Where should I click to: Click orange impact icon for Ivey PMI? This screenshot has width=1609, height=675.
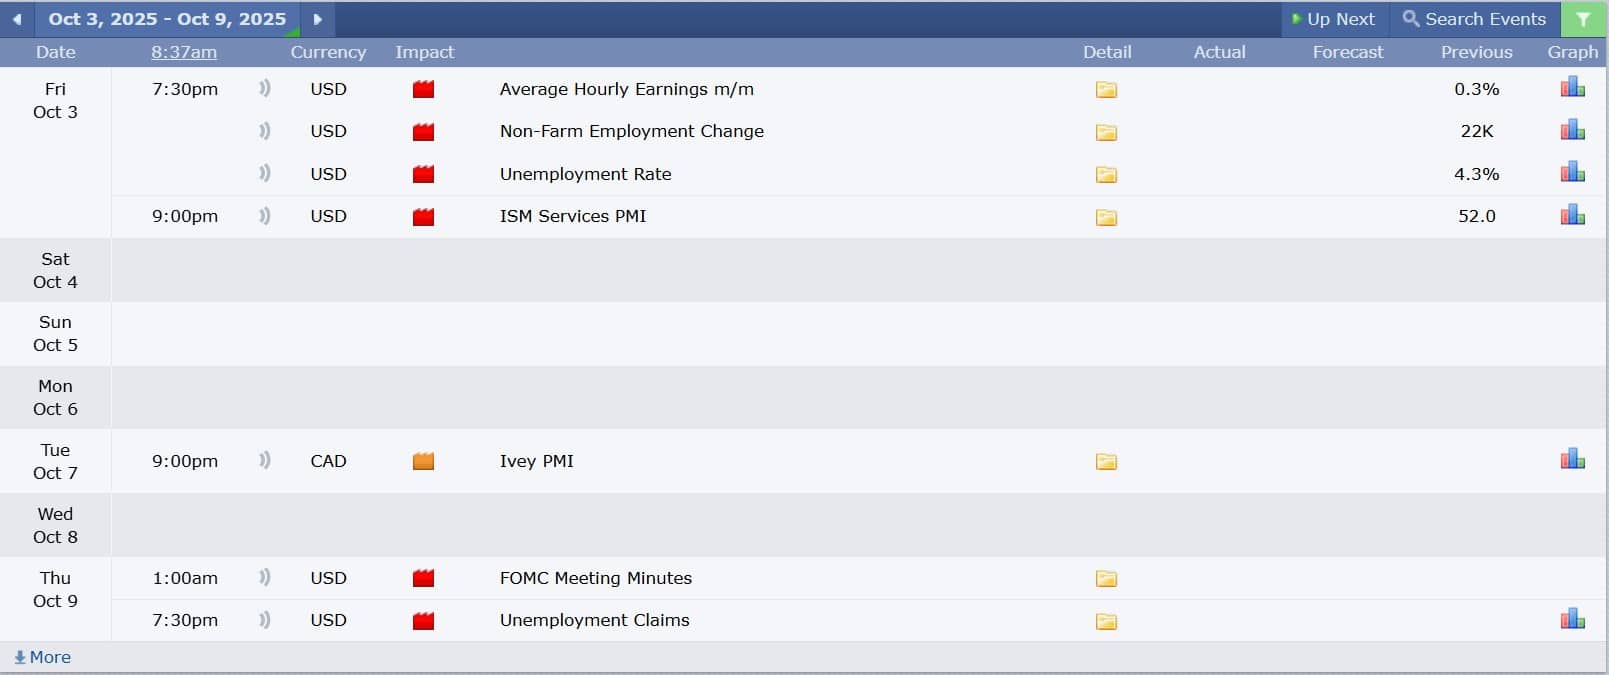(424, 461)
